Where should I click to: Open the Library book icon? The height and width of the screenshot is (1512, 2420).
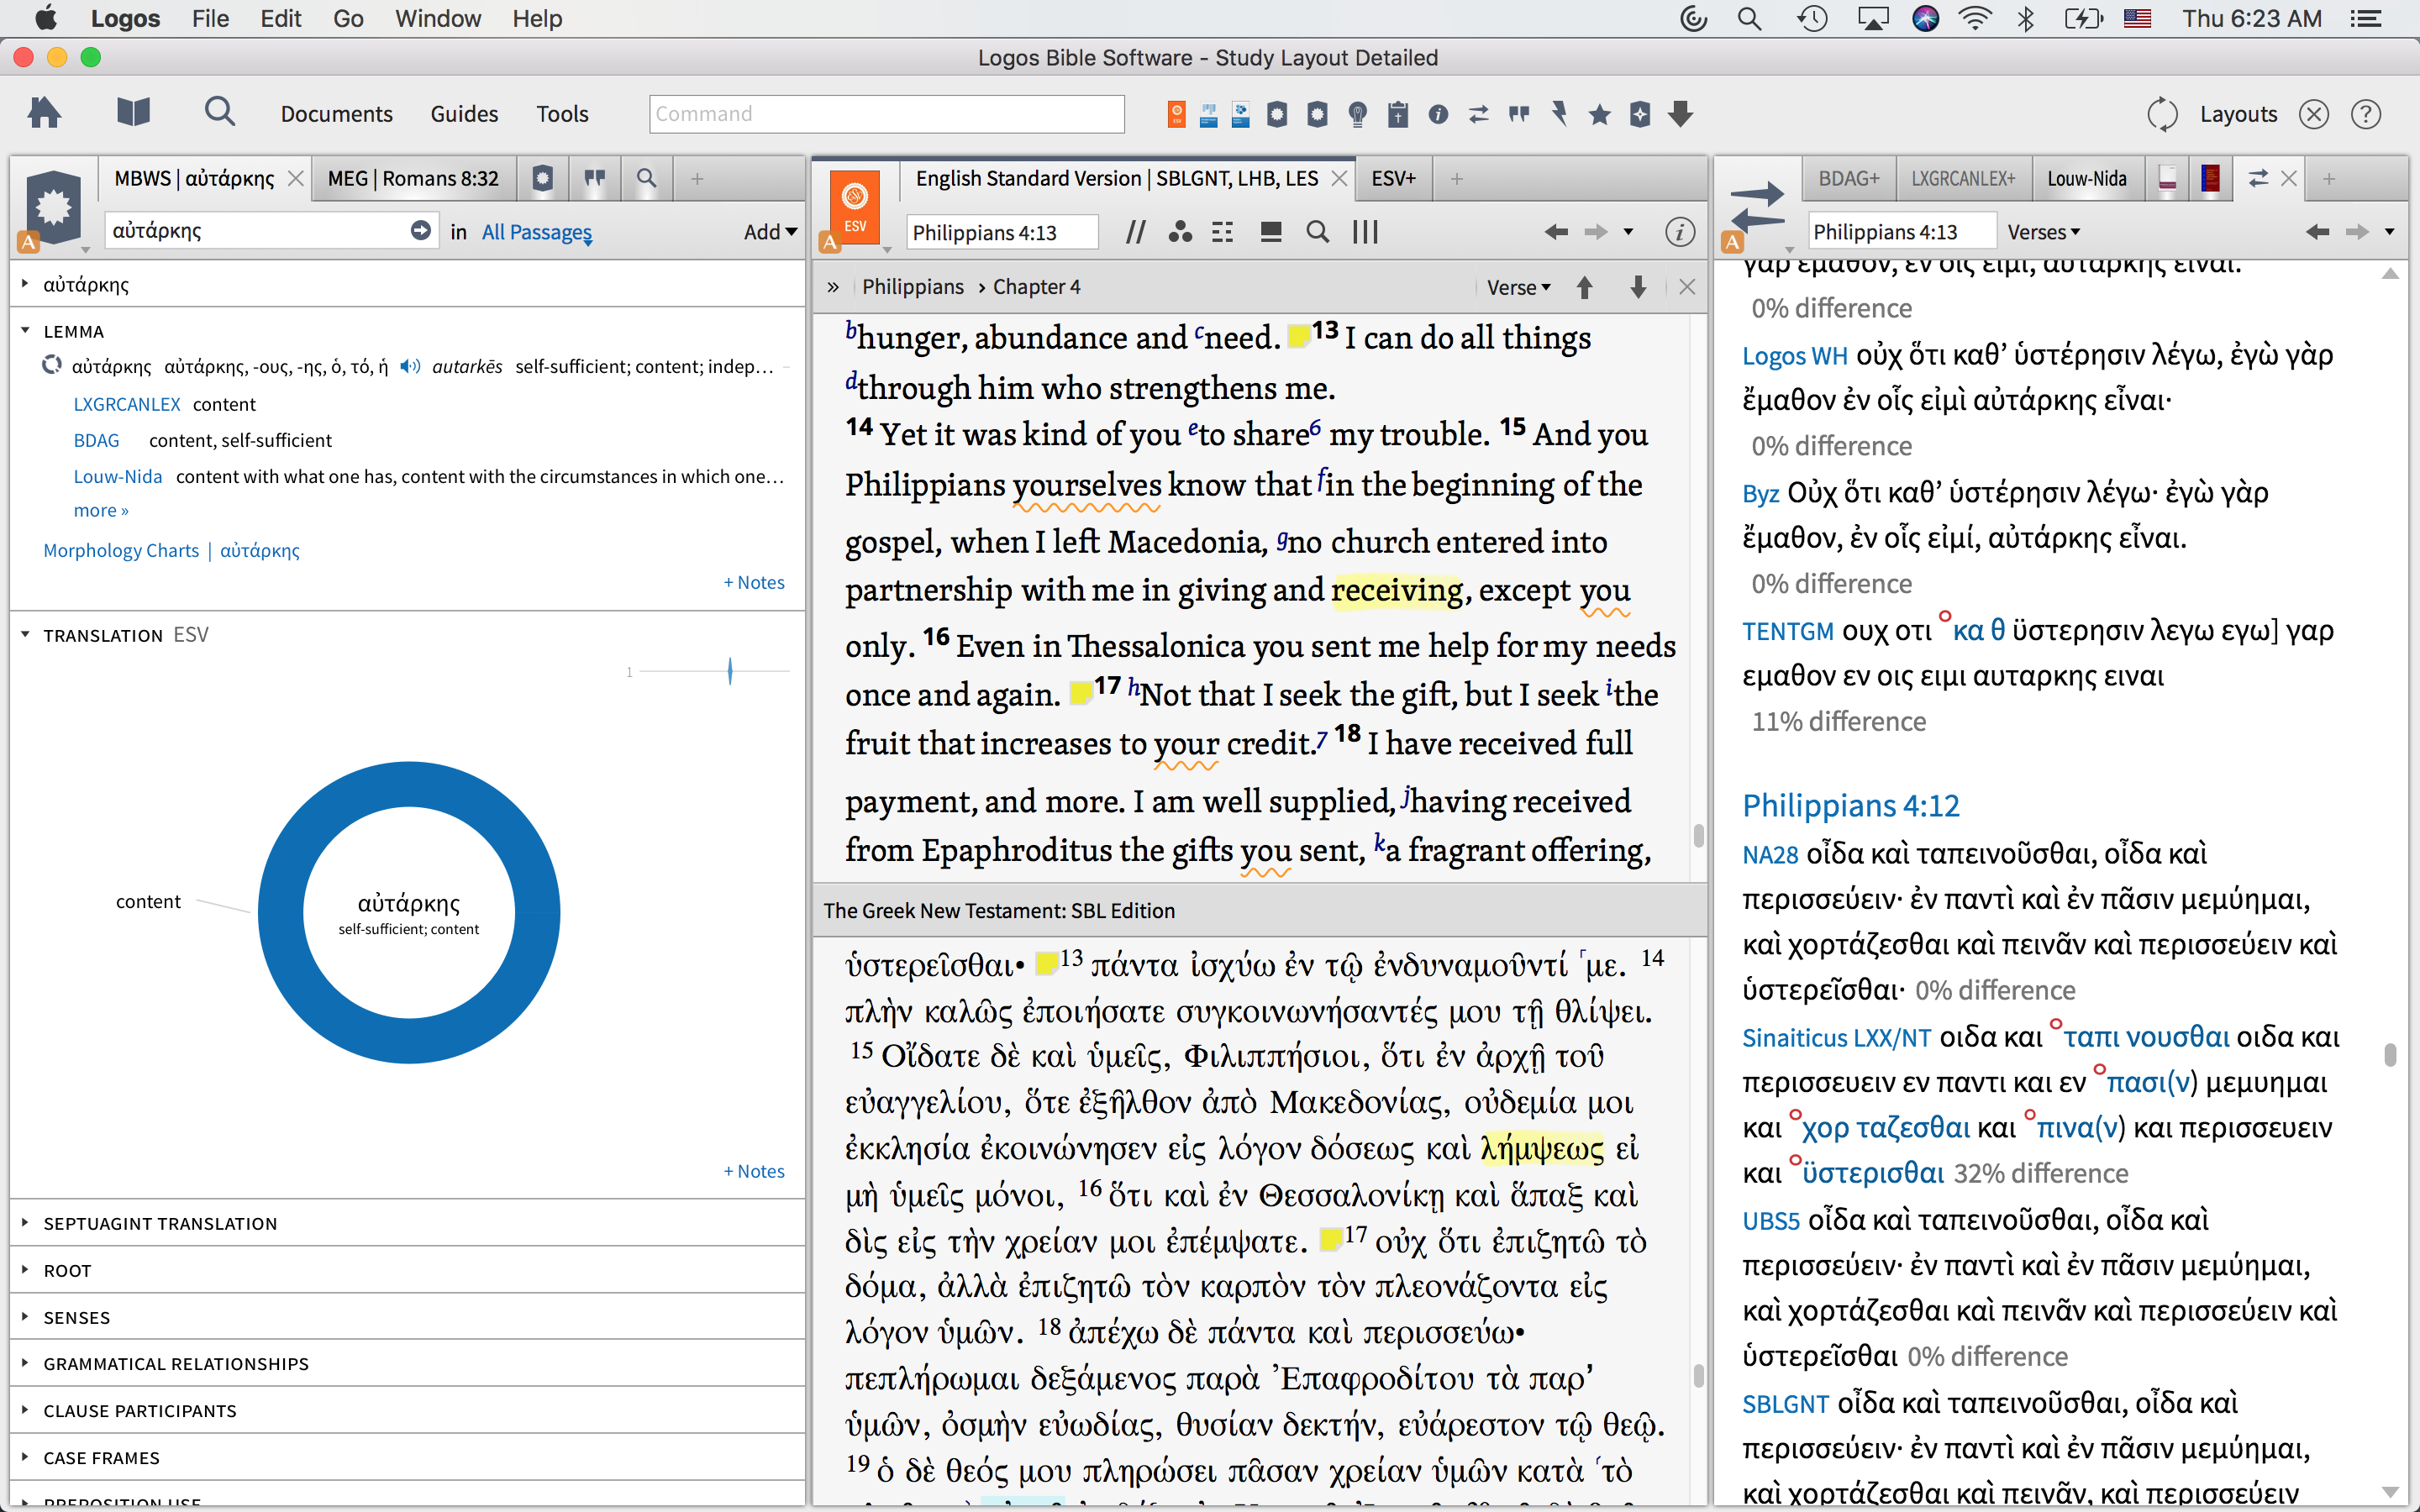[133, 113]
